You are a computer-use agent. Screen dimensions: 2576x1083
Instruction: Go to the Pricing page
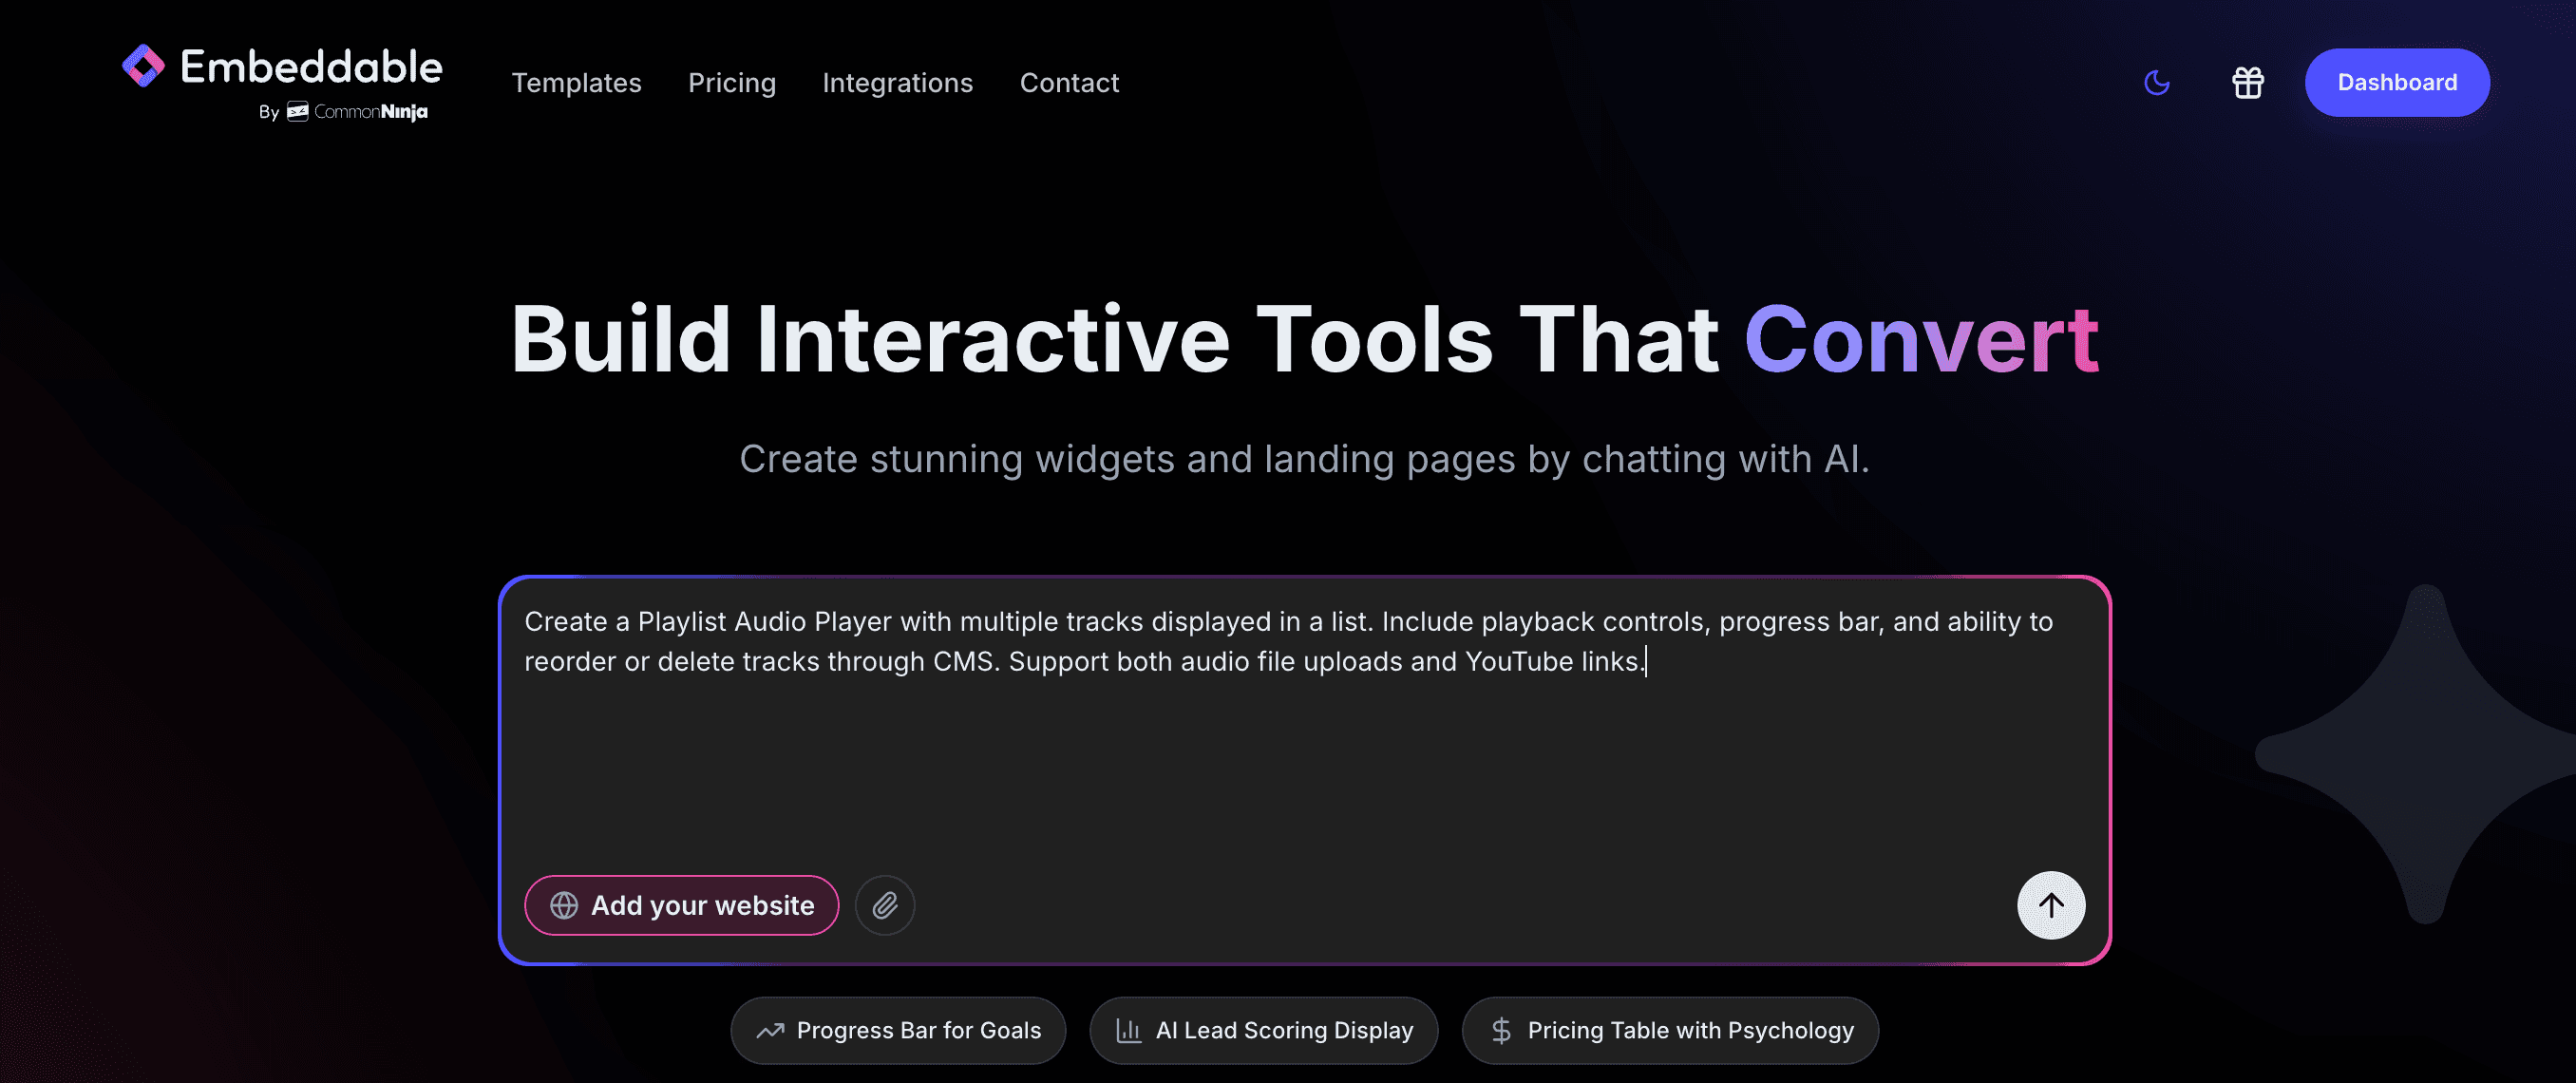click(x=731, y=83)
